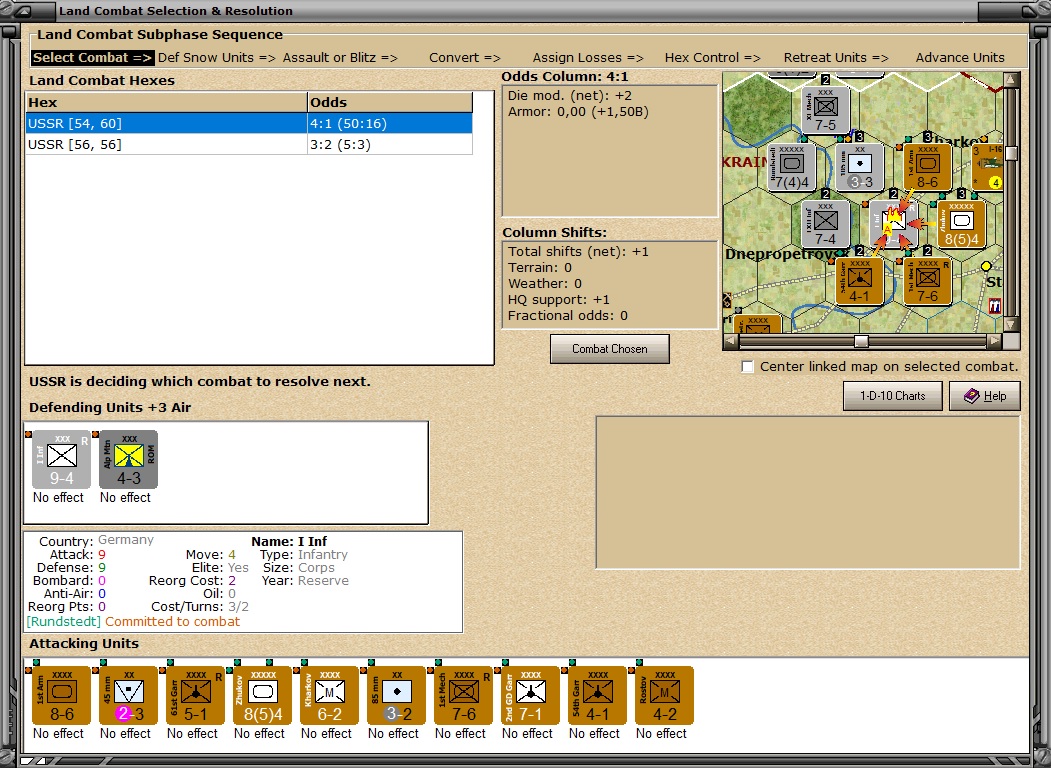
Task: Select the 85 mm 3-2 attacking unit
Action: click(397, 695)
